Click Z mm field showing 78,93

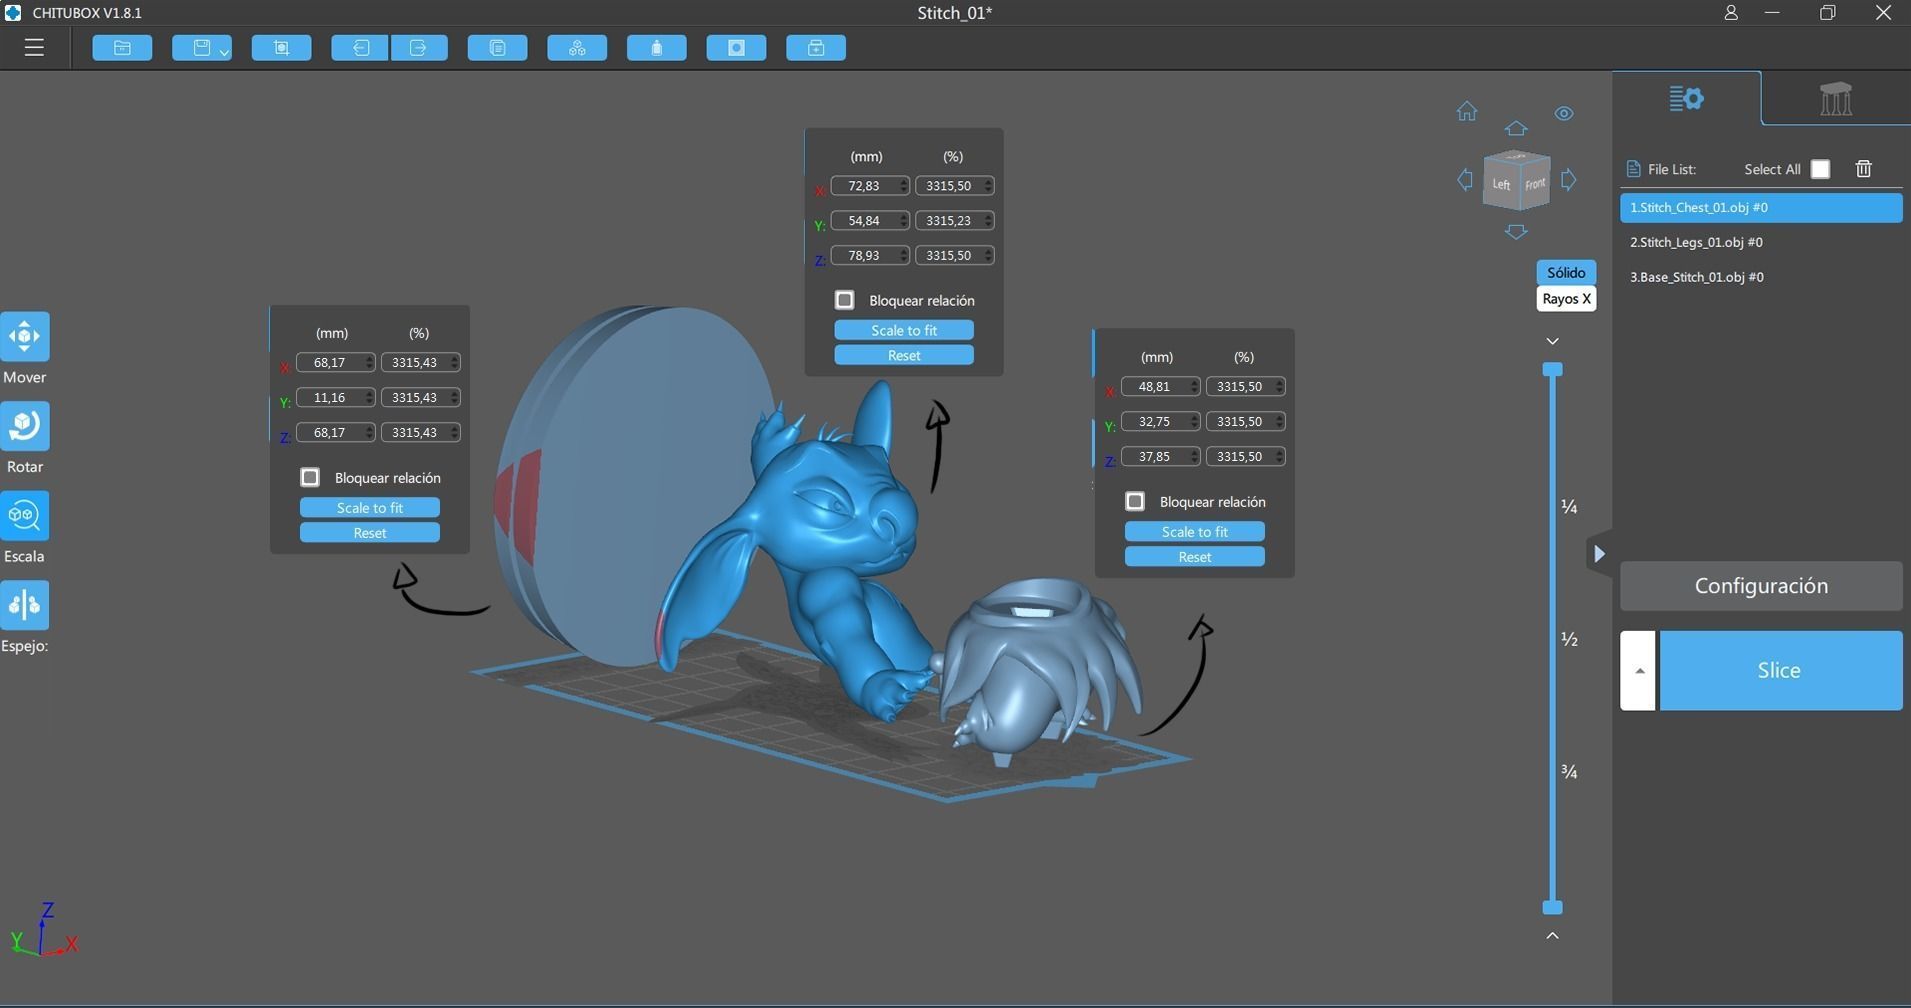(x=869, y=255)
